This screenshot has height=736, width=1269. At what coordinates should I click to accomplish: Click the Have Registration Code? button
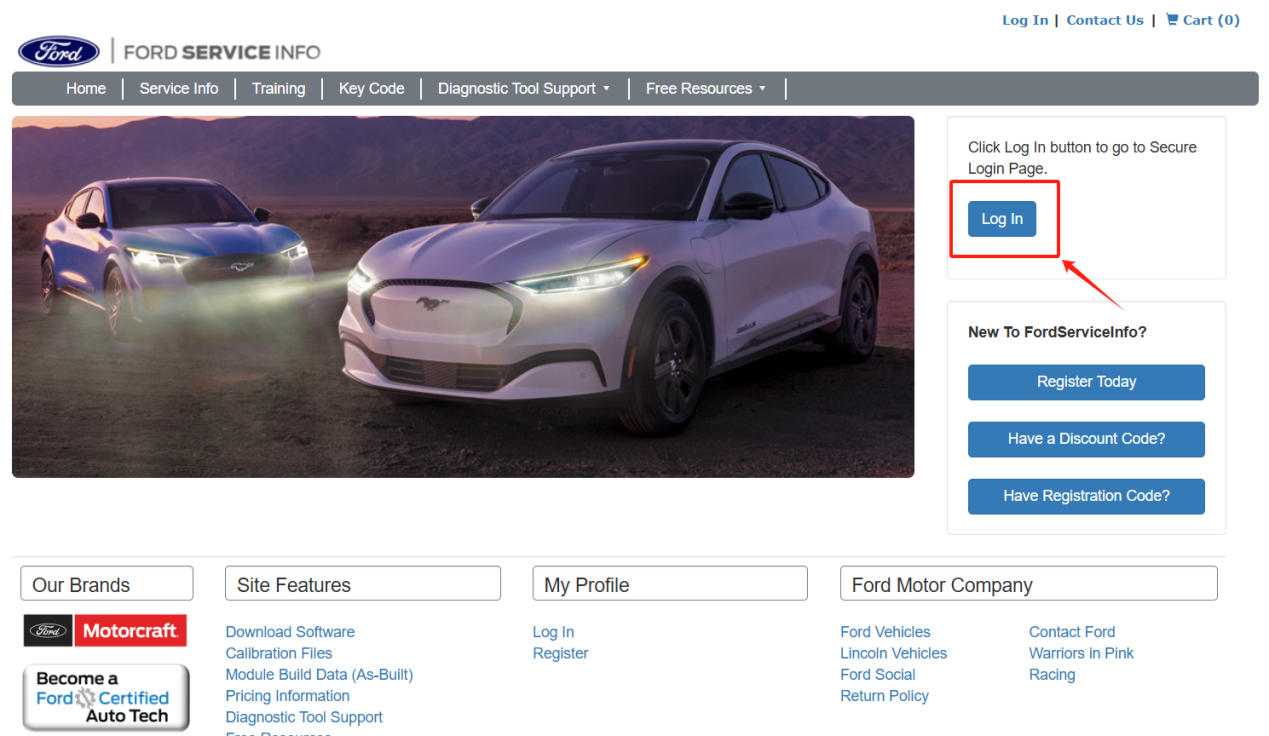click(x=1086, y=496)
